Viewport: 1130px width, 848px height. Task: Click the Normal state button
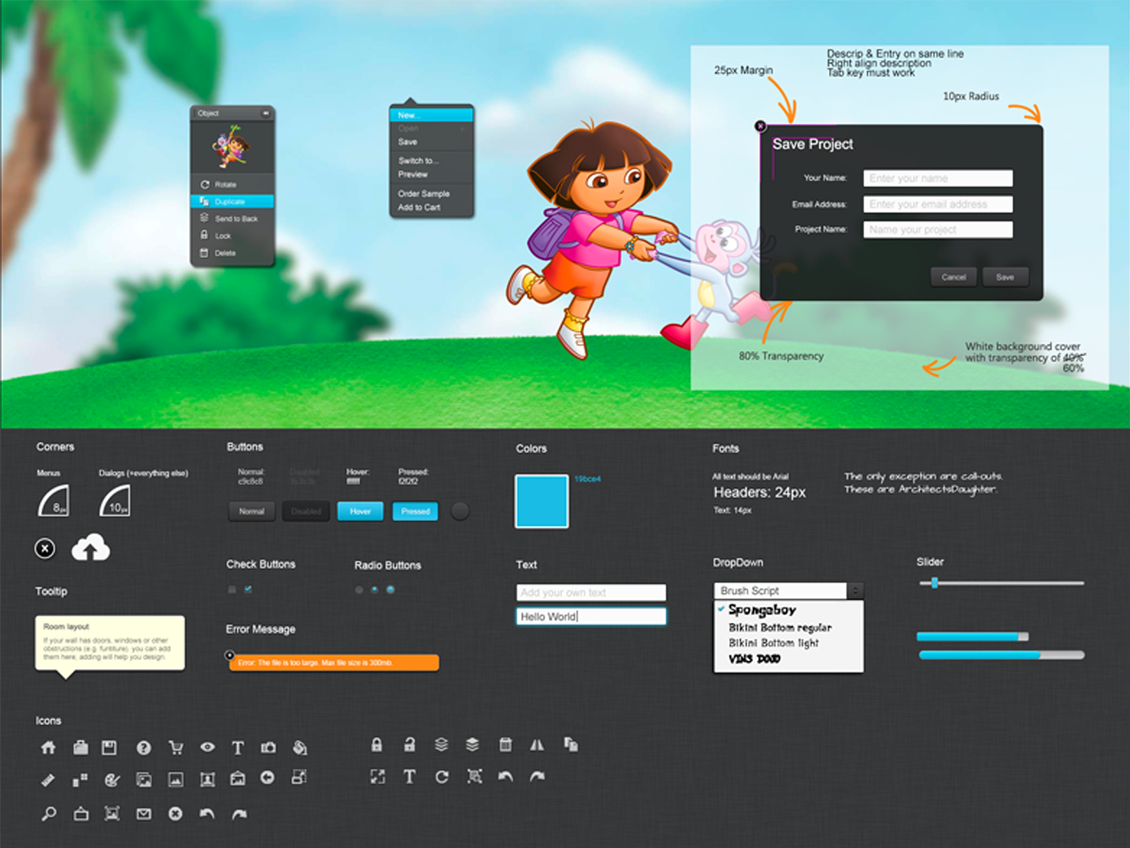tap(252, 511)
